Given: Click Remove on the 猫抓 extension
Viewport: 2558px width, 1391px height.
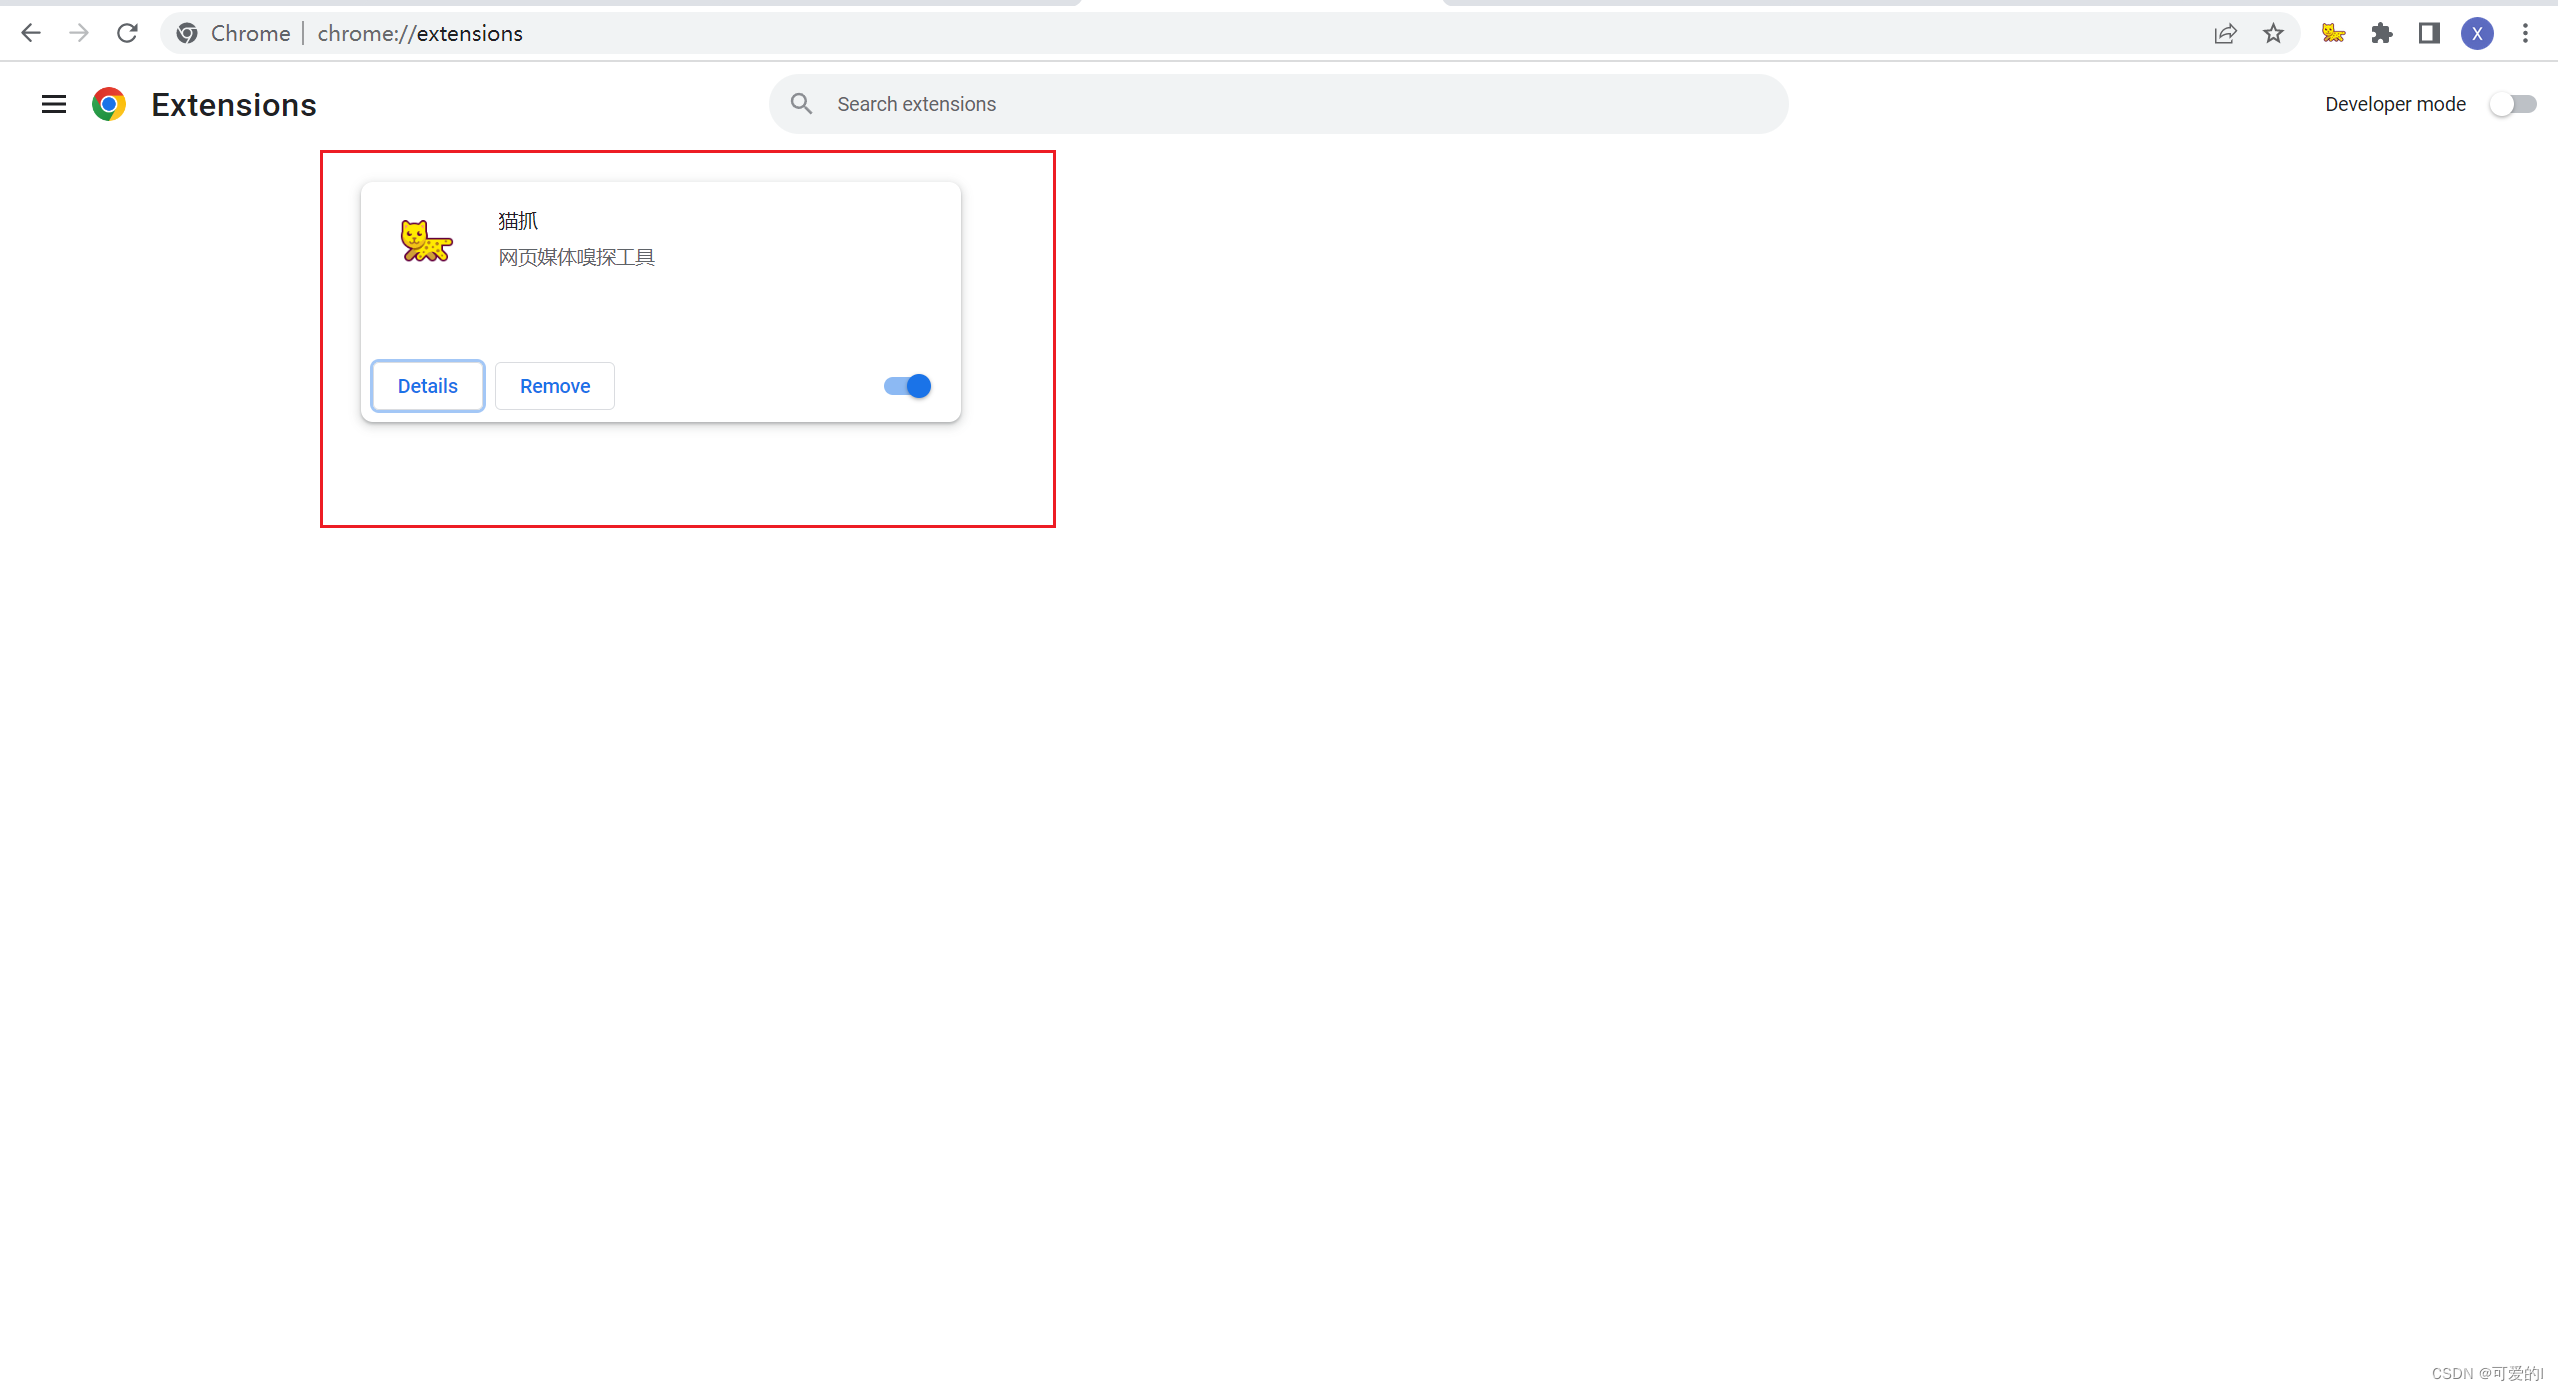Looking at the screenshot, I should [x=555, y=386].
